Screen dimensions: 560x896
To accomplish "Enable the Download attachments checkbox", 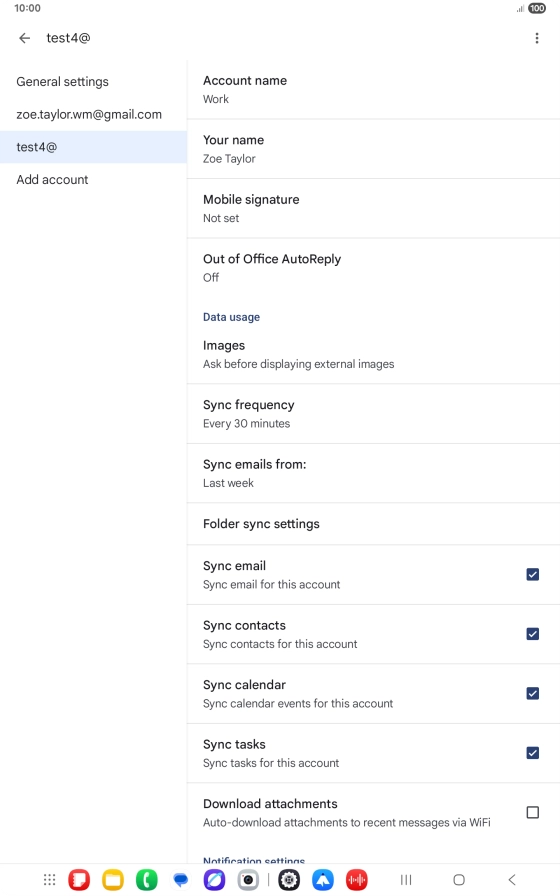I will click(x=533, y=812).
